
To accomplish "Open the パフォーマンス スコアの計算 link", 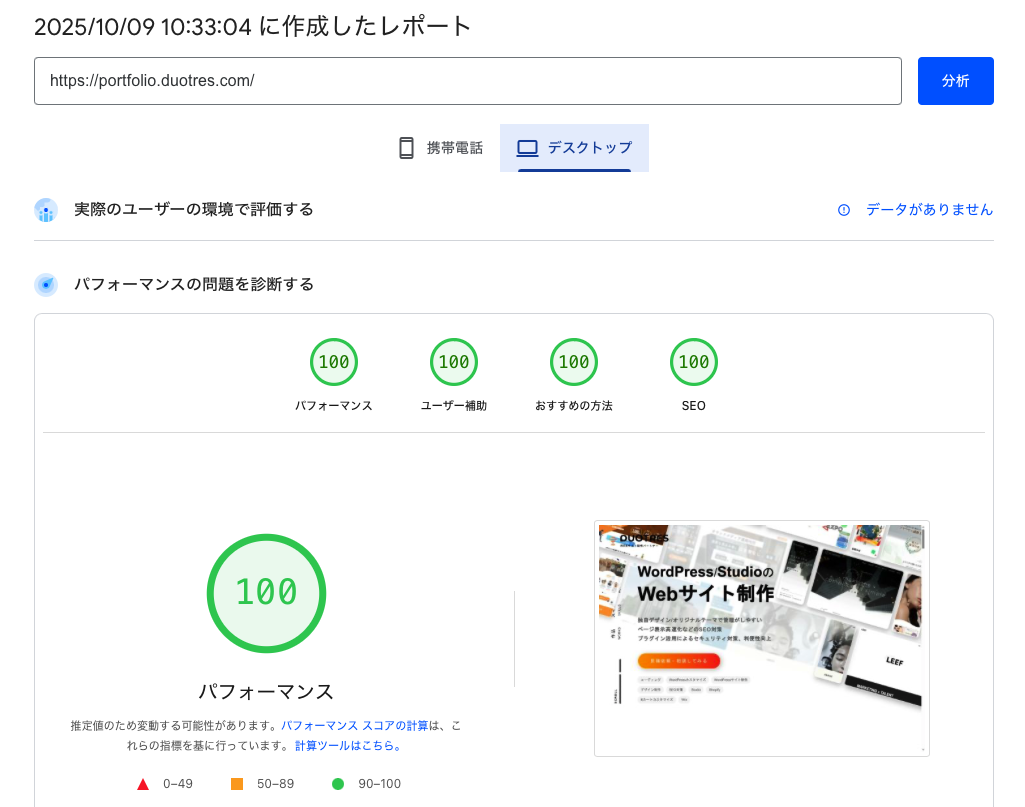I will click(355, 725).
